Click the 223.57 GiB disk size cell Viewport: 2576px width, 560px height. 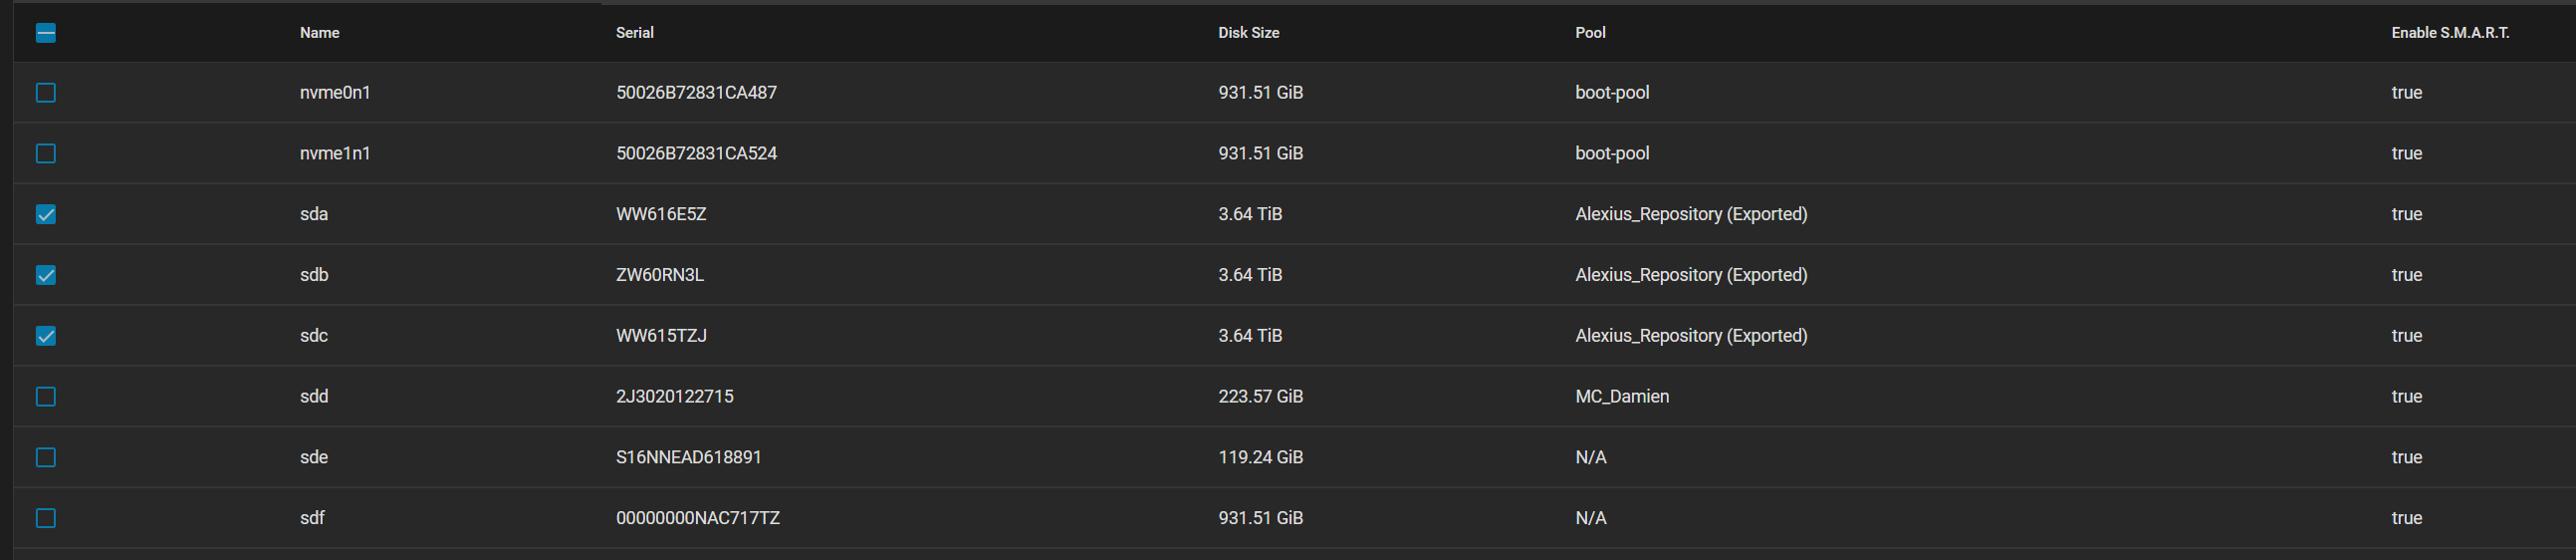[x=1260, y=397]
